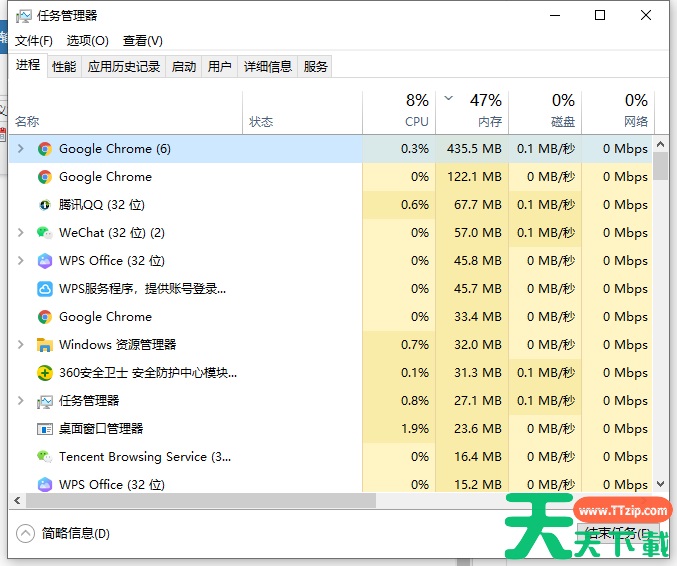Select the Tencent Browsing Service row name
The height and width of the screenshot is (566, 677).
click(145, 456)
